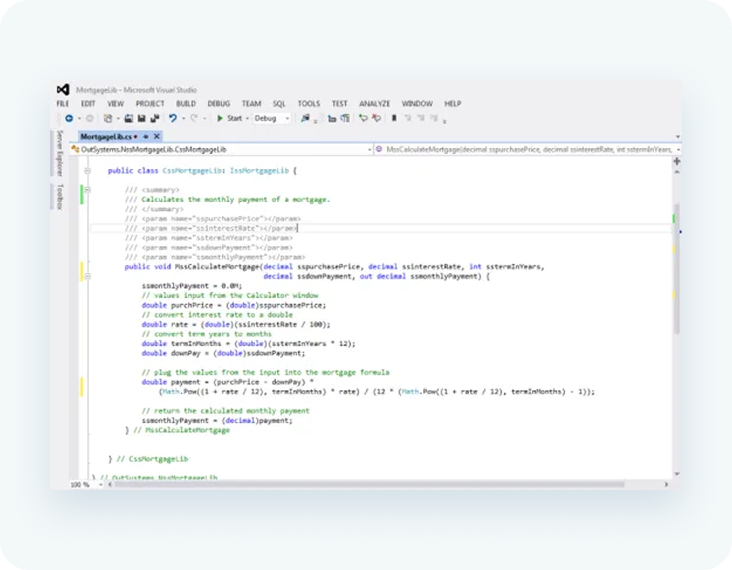Click the Navigate Backward toolbar button
Image resolution: width=732 pixels, height=570 pixels.
click(68, 118)
